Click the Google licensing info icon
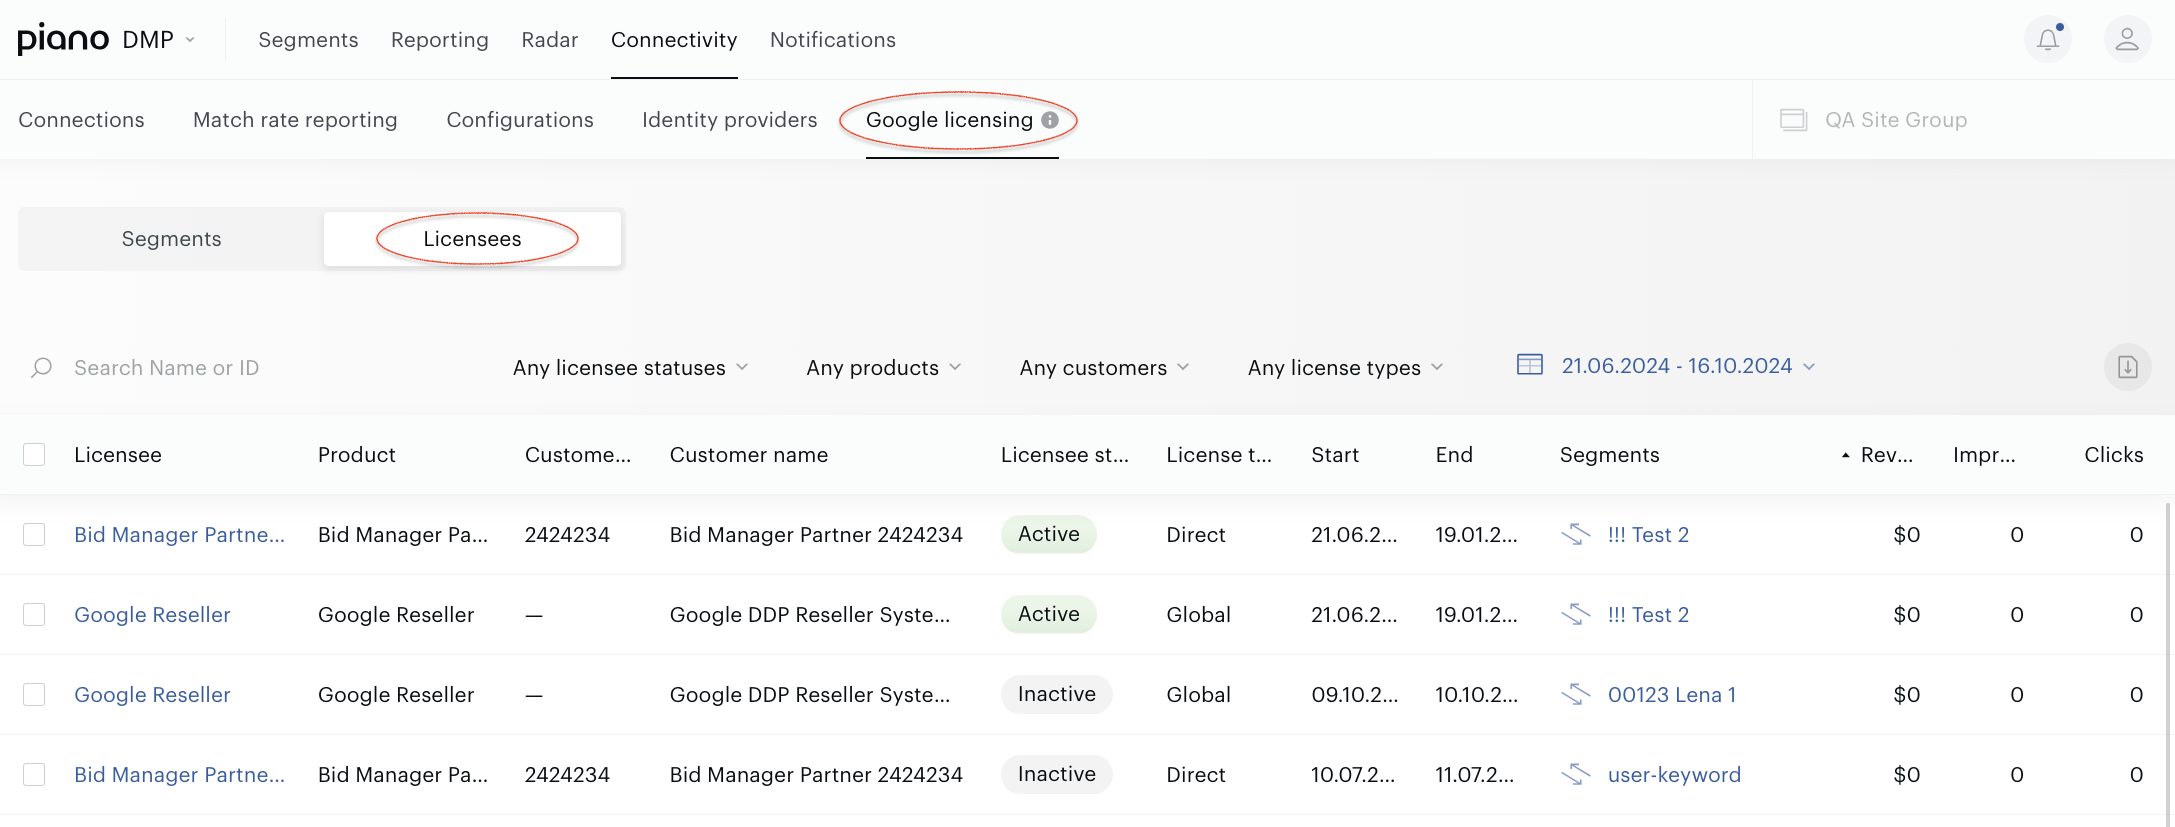Screen dimensions: 2175x827 tap(1049, 120)
